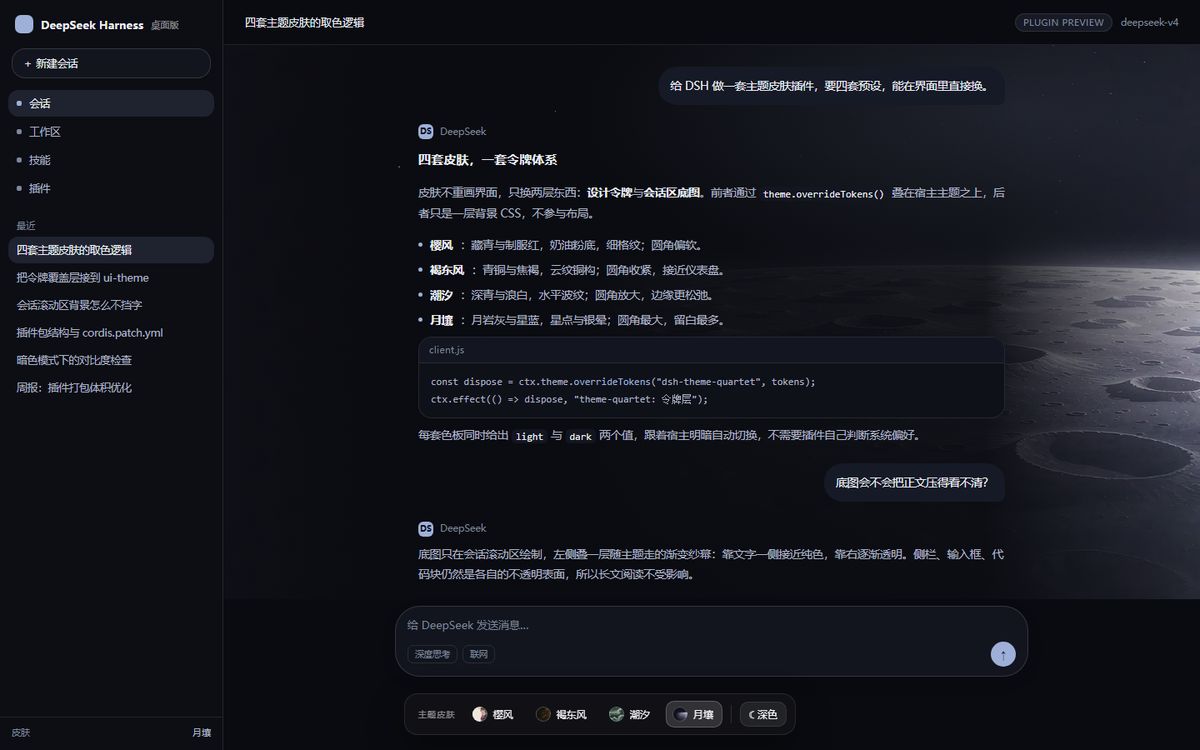Open the 会话 navigation item

(111, 103)
